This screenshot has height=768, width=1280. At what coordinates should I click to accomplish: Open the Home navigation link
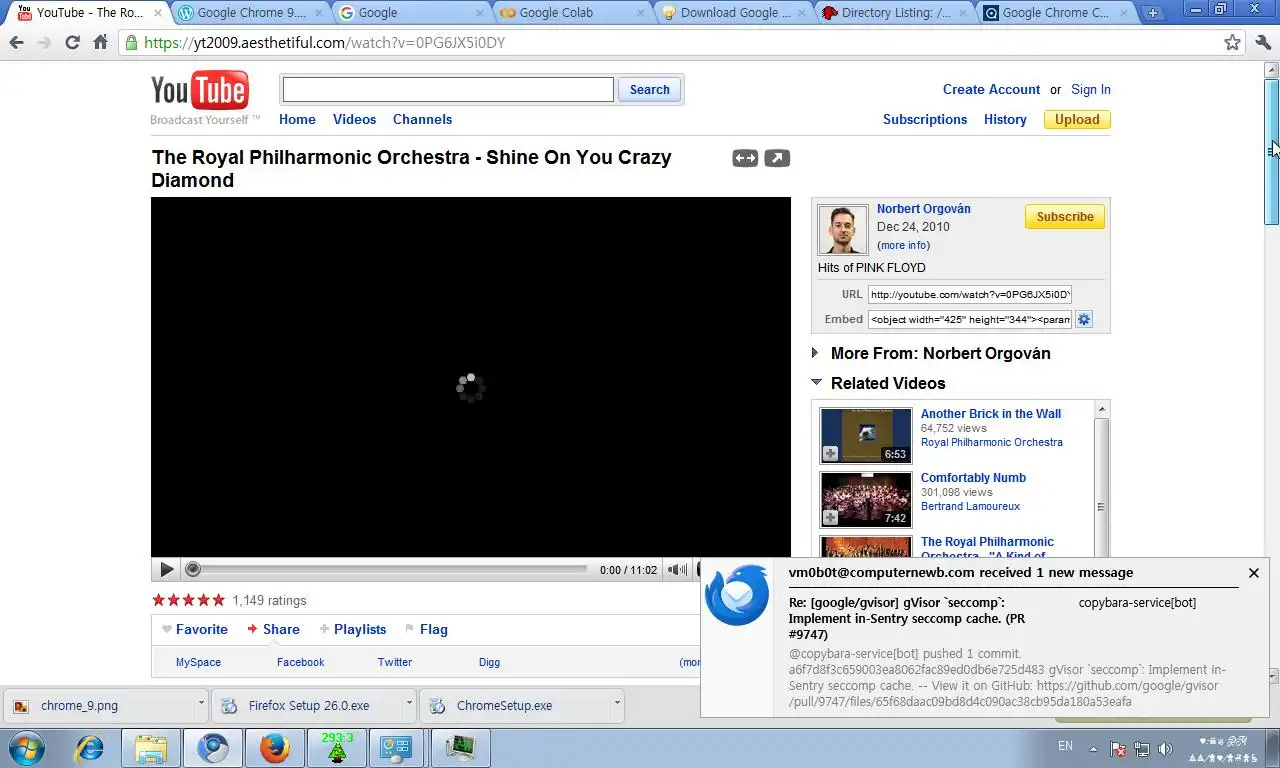coord(297,119)
